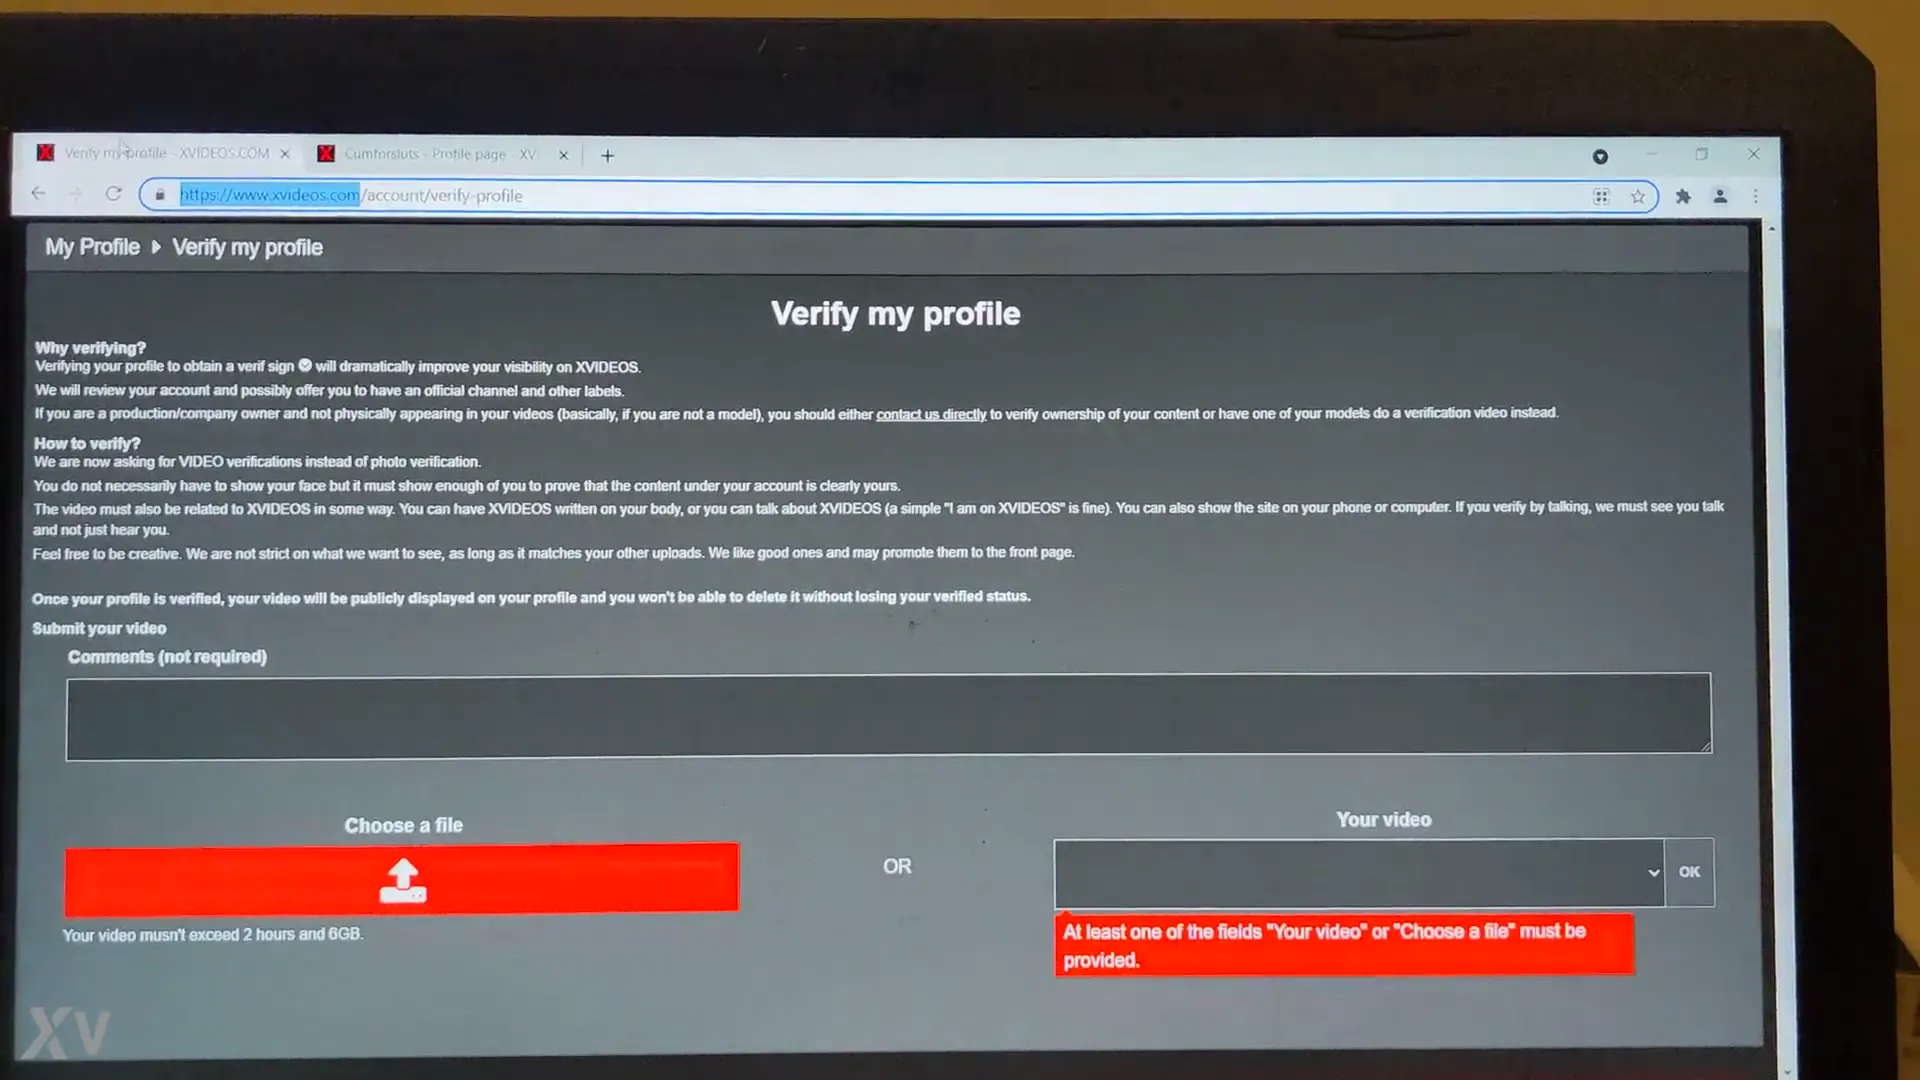Click inside the Comments text area

pyautogui.click(x=888, y=716)
